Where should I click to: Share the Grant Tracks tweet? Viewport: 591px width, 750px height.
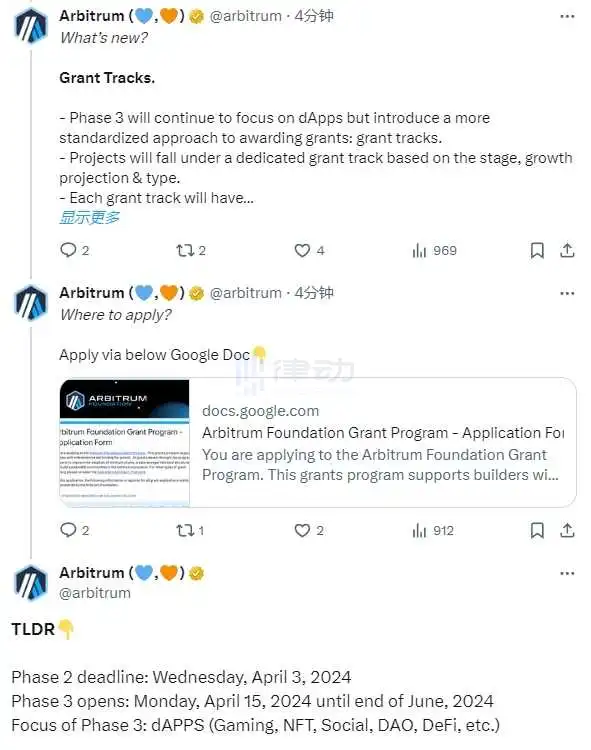tap(567, 250)
